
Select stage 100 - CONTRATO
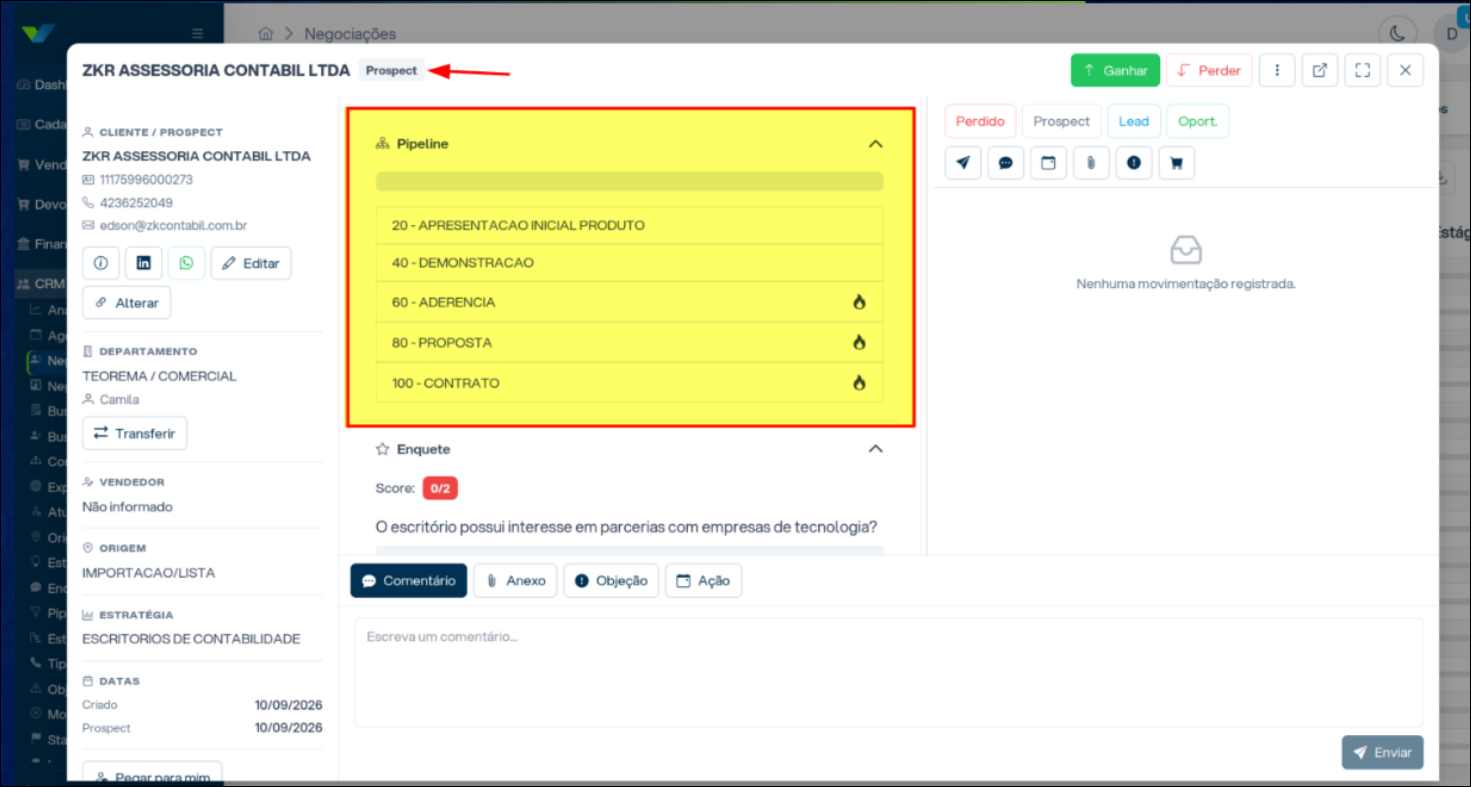click(x=630, y=383)
